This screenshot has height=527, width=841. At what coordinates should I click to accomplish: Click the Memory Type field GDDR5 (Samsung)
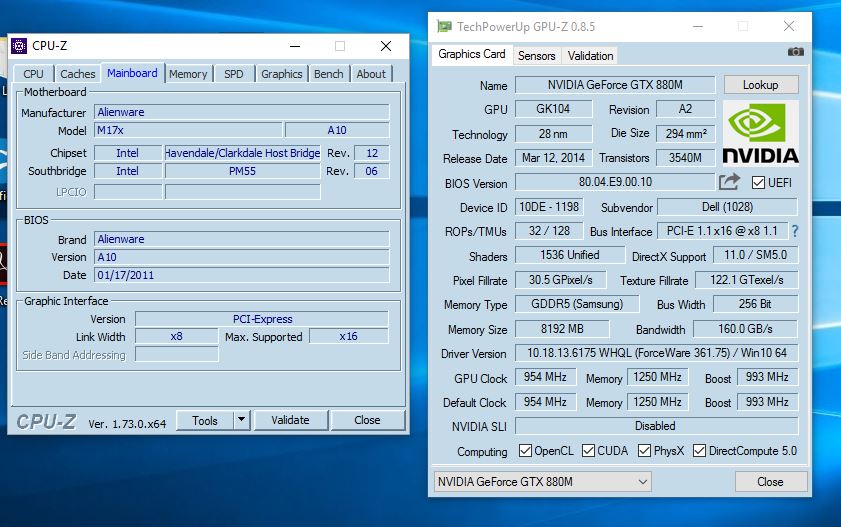577,304
